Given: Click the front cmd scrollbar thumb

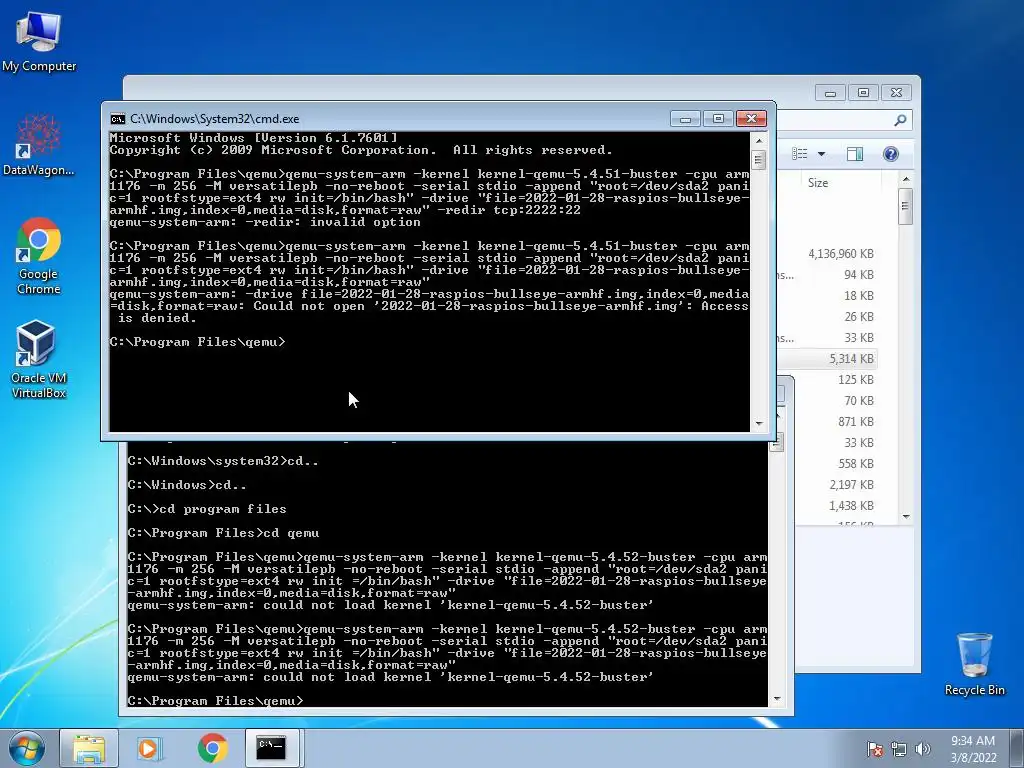Looking at the screenshot, I should pos(759,160).
